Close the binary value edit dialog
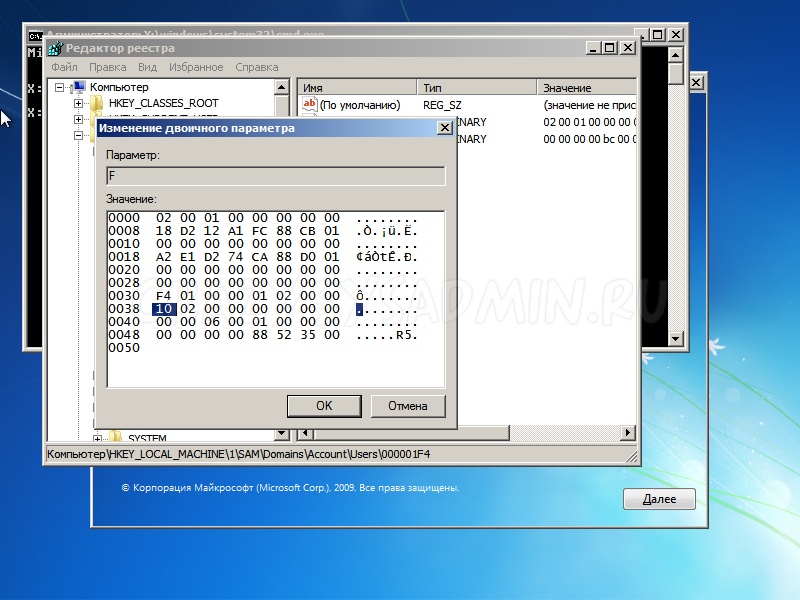The height and width of the screenshot is (600, 800). point(446,128)
